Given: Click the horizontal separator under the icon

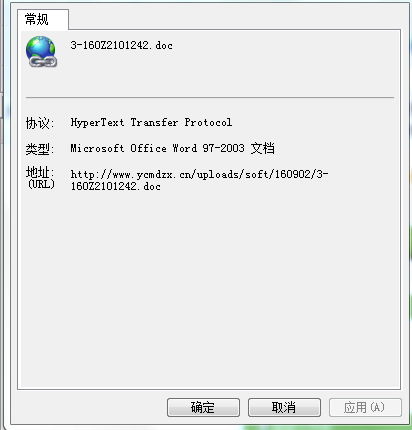Looking at the screenshot, I should click(x=210, y=98).
